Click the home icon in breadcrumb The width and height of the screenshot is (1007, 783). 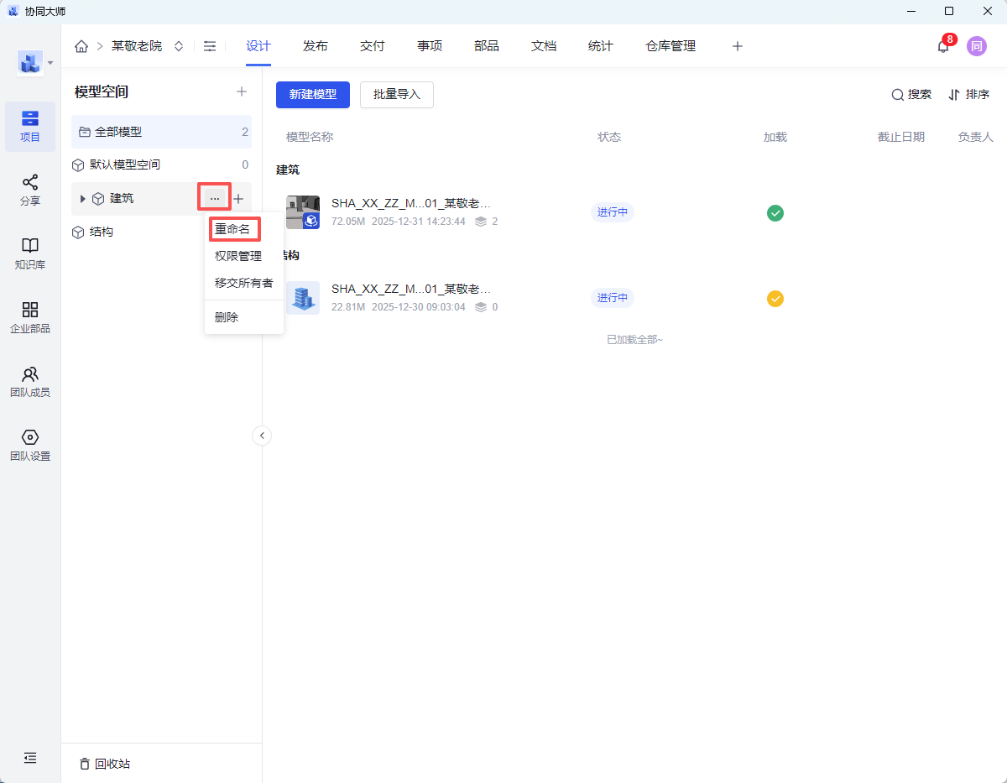coord(81,46)
